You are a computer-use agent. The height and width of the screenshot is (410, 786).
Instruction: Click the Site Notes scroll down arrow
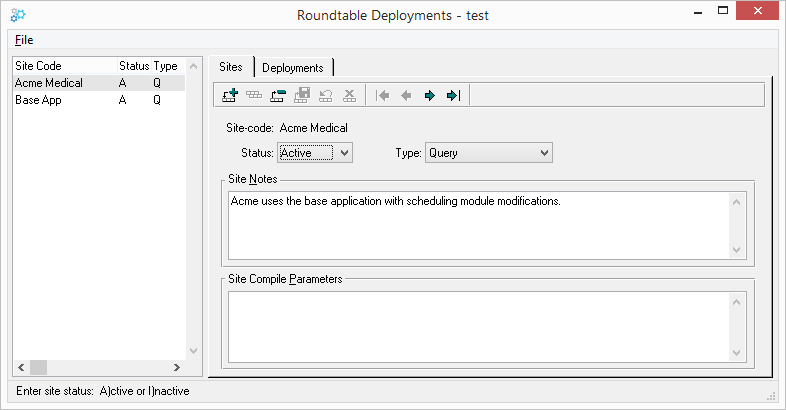(x=736, y=250)
